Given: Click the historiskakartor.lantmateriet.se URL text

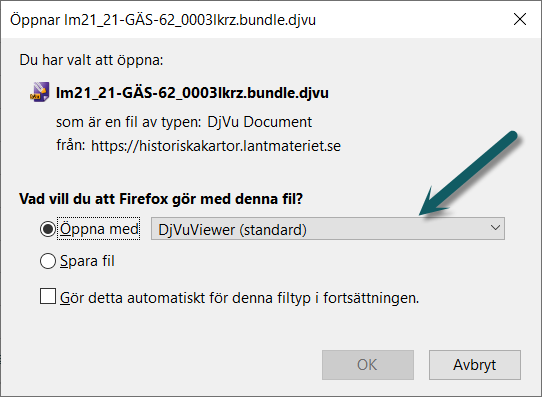Looking at the screenshot, I should (216, 146).
